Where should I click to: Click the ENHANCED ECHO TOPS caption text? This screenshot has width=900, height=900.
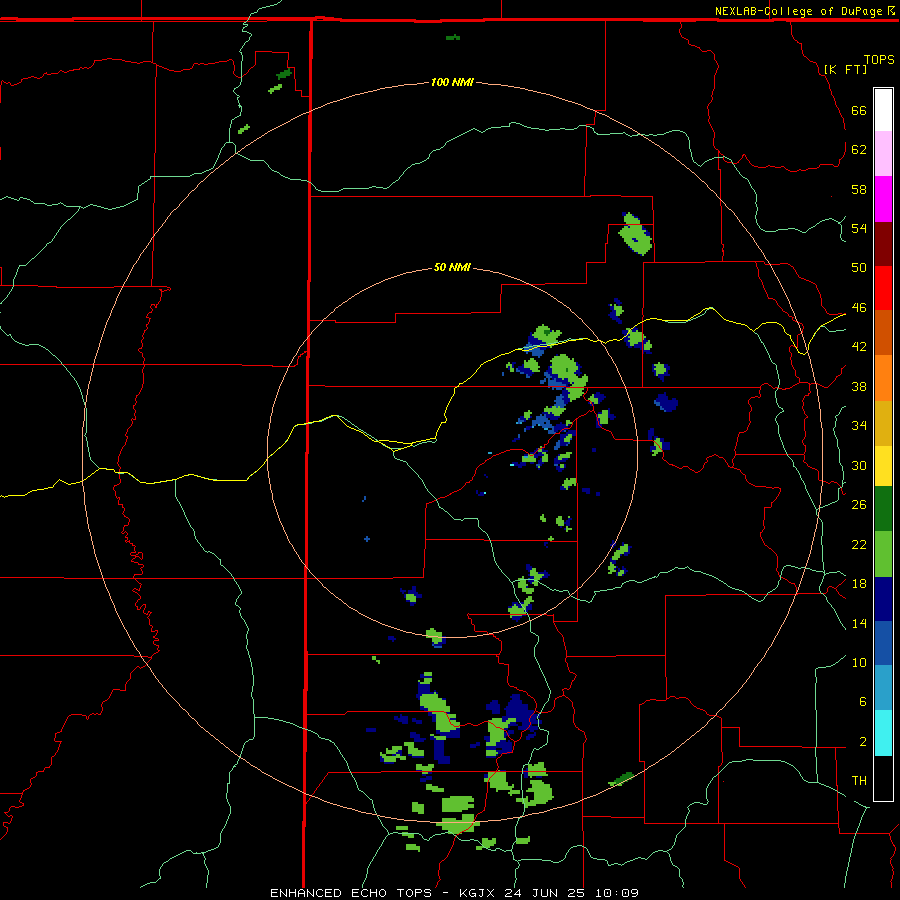[351, 893]
